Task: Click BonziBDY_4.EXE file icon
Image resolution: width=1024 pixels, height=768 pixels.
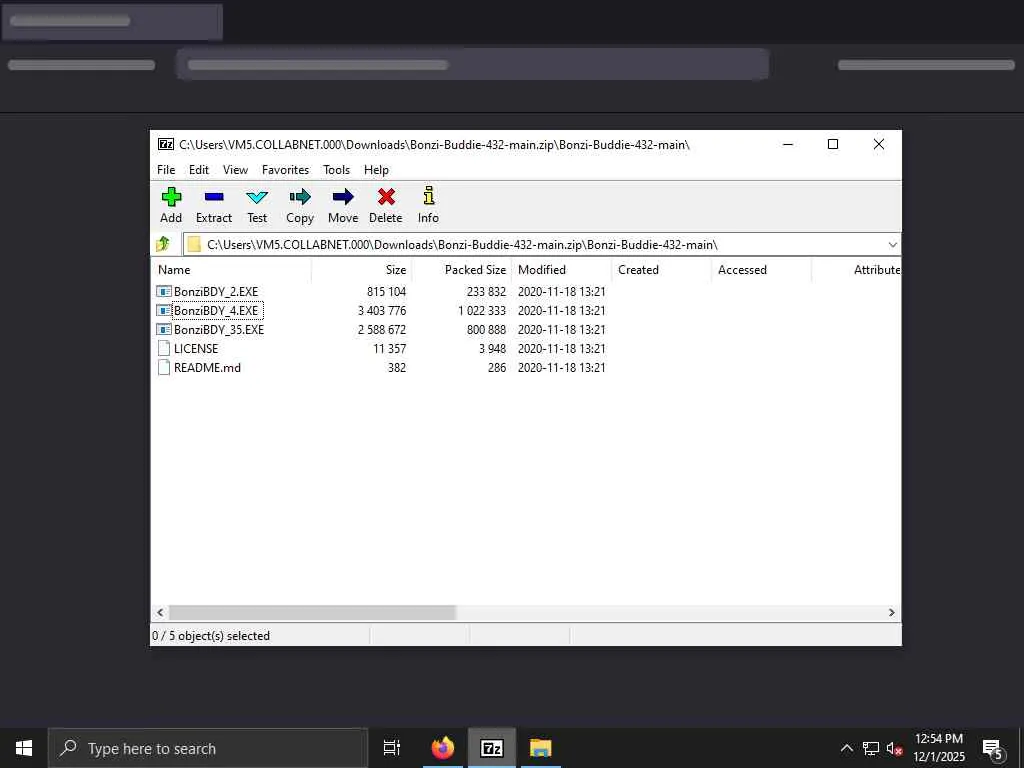Action: click(x=164, y=310)
